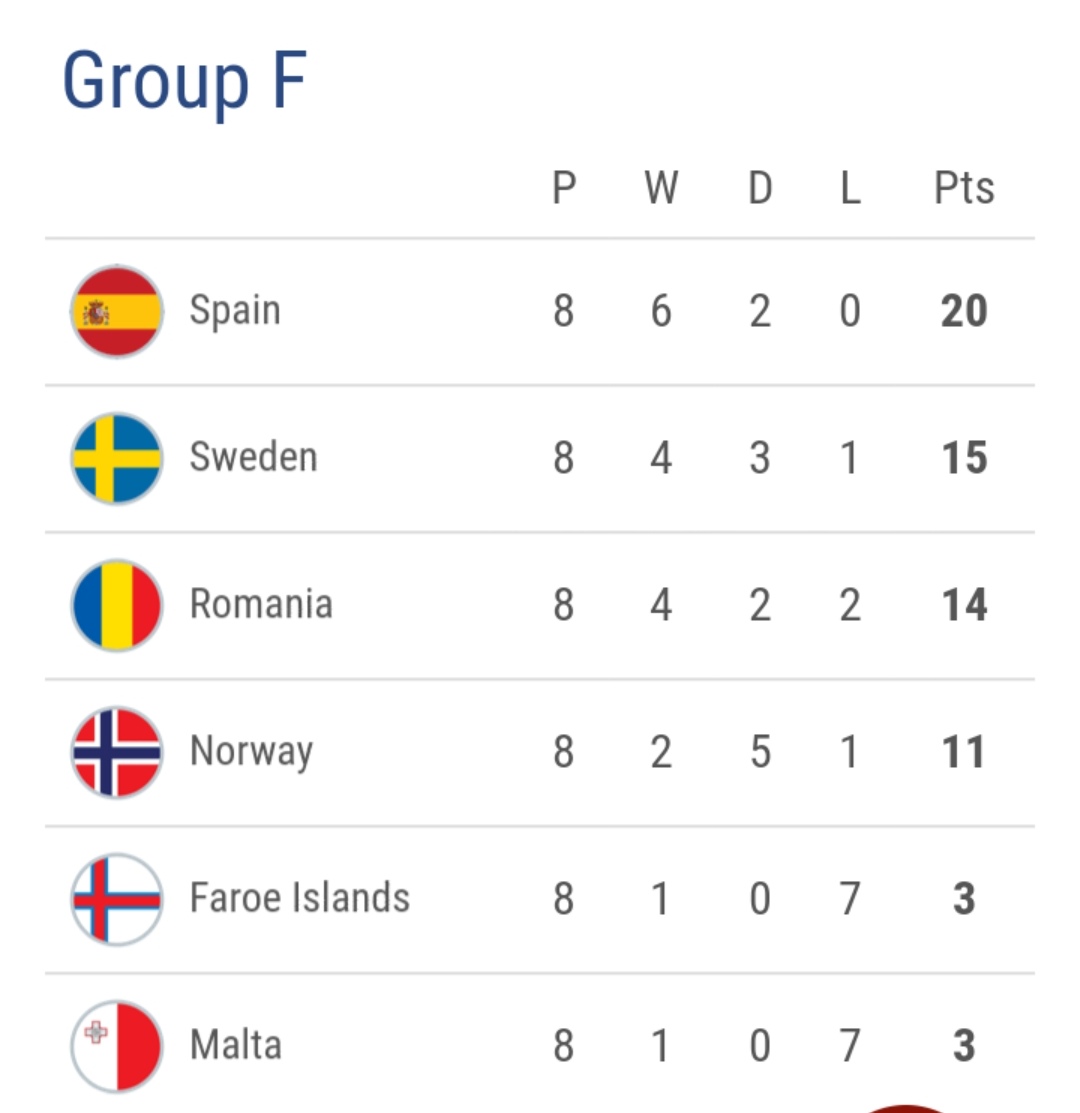
Task: Select the Faroe Islands flag icon
Action: tap(117, 899)
